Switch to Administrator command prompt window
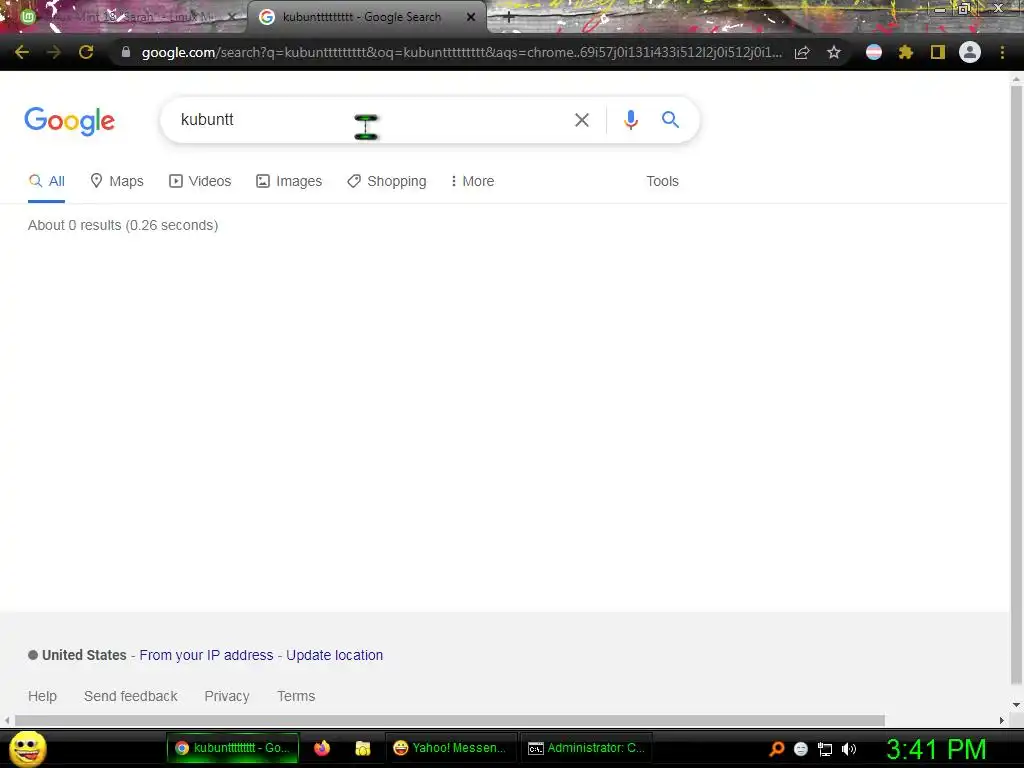The width and height of the screenshot is (1024, 768). point(586,748)
